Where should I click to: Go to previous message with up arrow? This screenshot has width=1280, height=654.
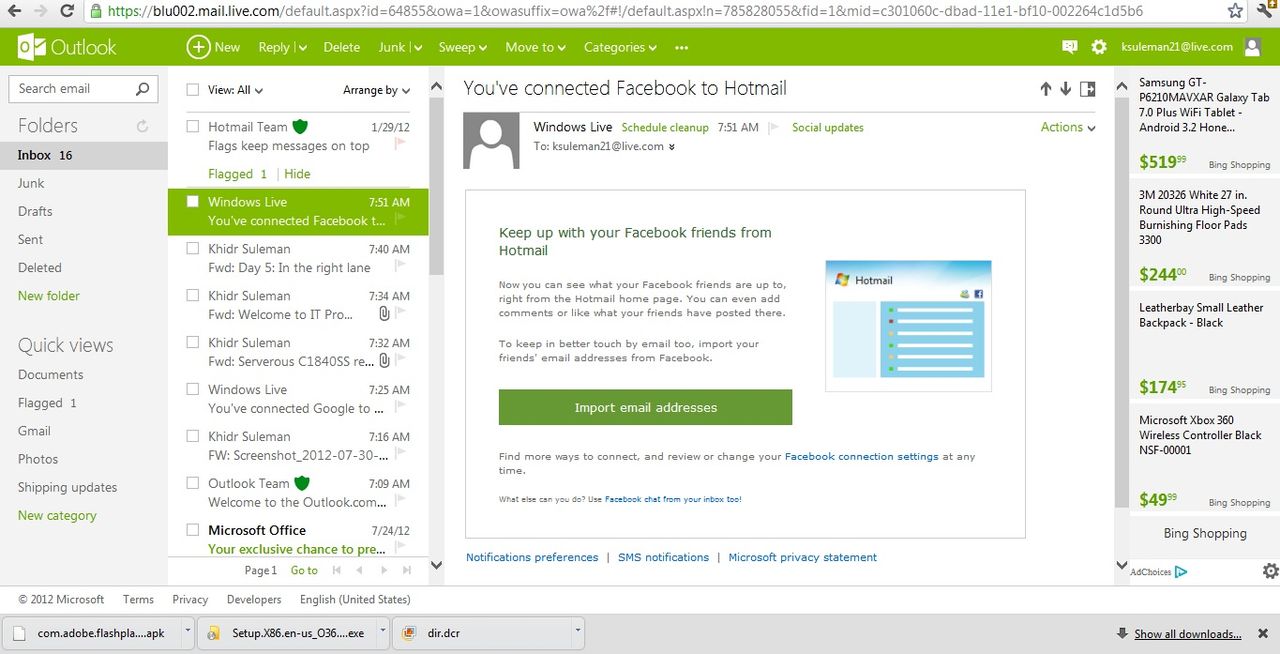click(1046, 89)
